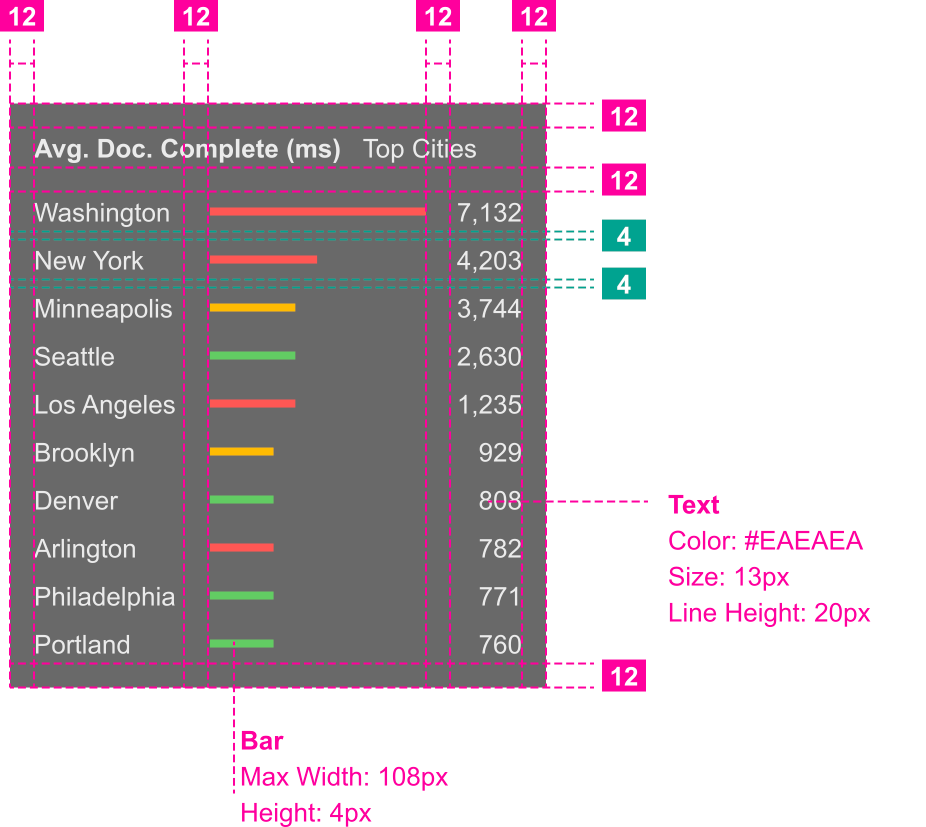Click the Portland value 760
Image resolution: width=926 pixels, height=827 pixels.
[x=499, y=645]
